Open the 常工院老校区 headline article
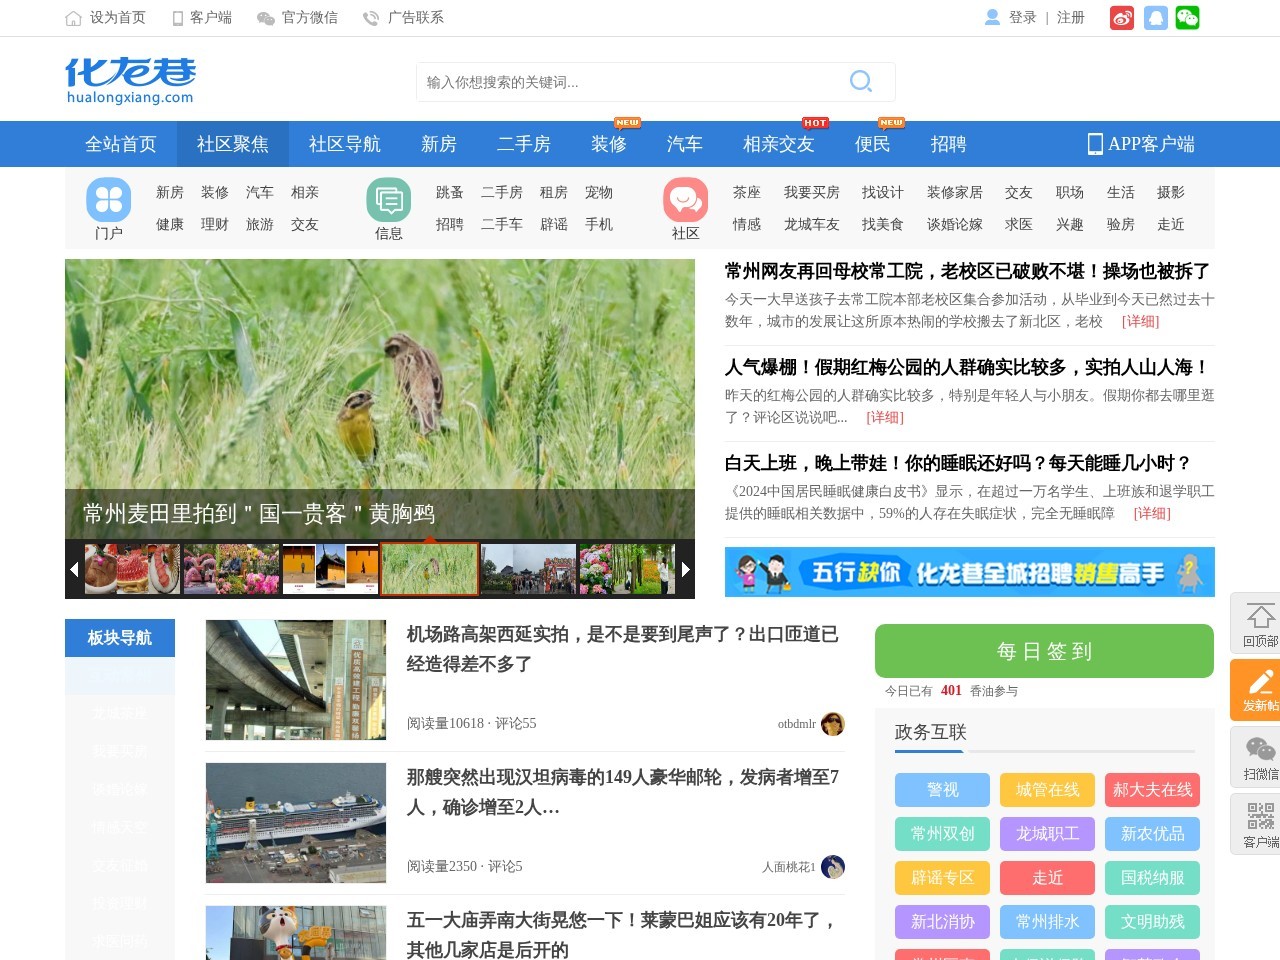This screenshot has height=960, width=1280. [967, 271]
